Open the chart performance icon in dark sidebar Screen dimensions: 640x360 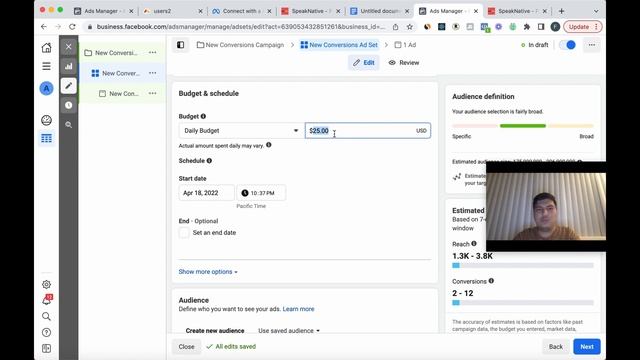[69, 66]
